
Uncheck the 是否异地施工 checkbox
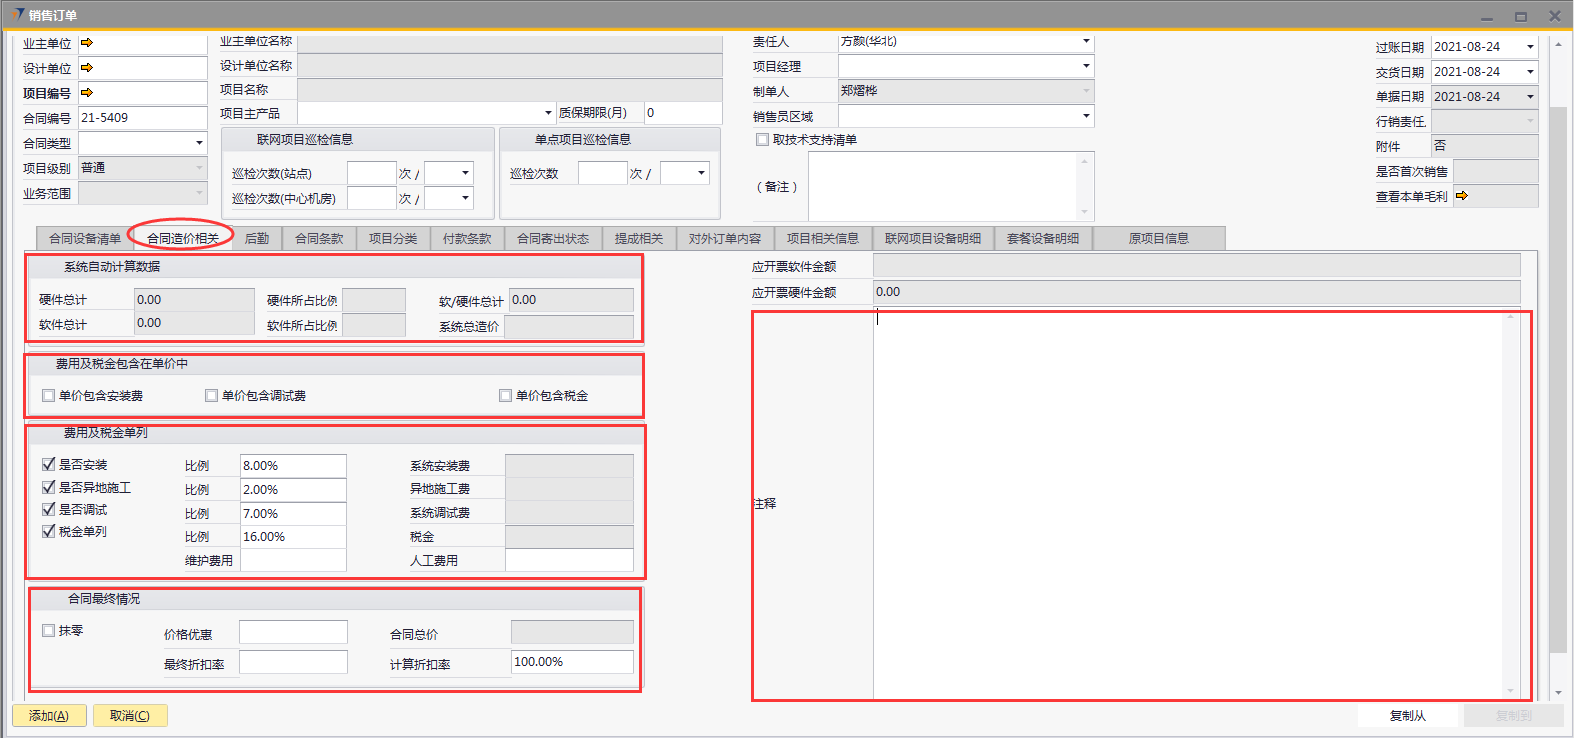pos(49,487)
